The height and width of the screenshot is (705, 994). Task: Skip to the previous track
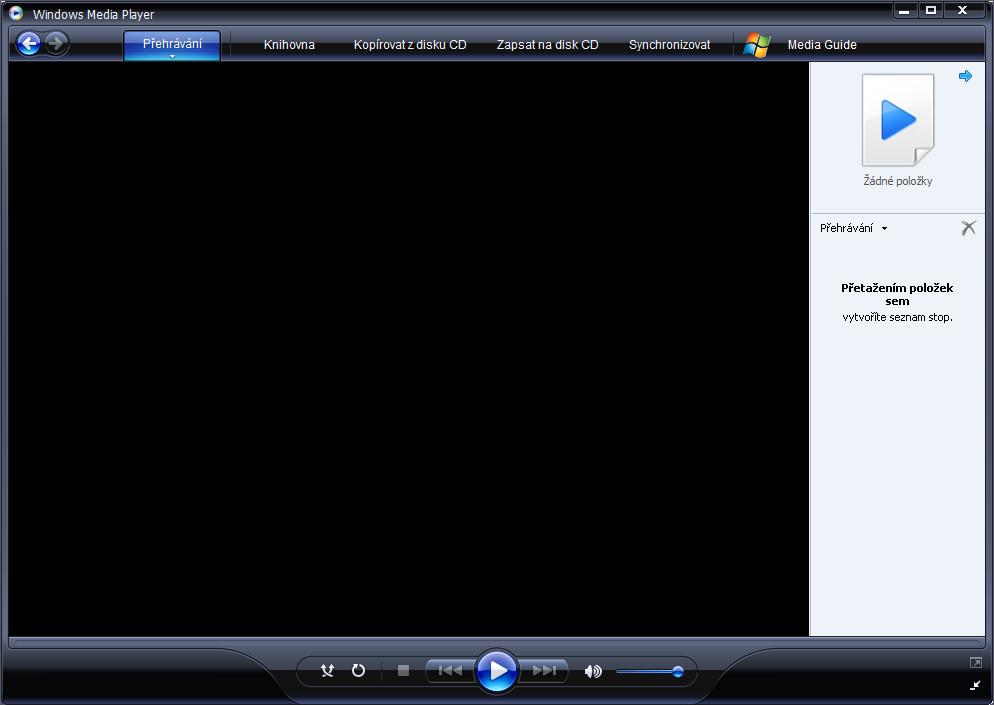click(450, 670)
